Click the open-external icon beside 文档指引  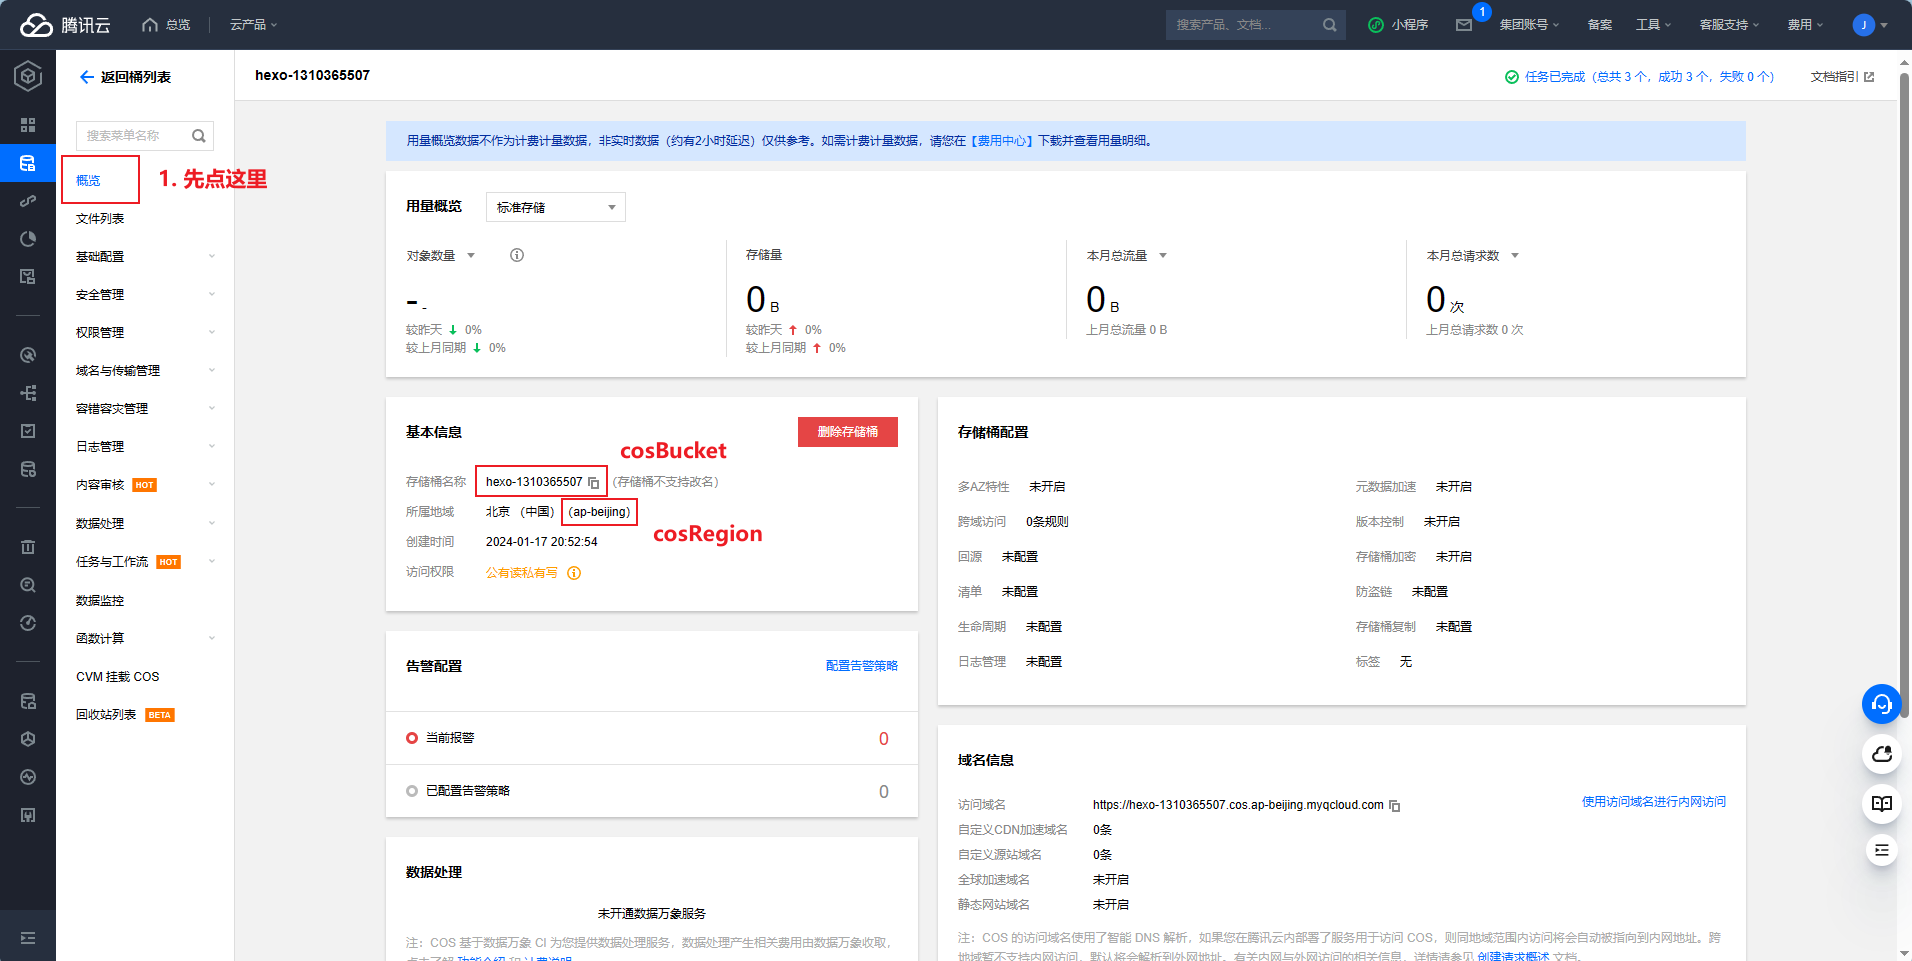click(x=1869, y=77)
